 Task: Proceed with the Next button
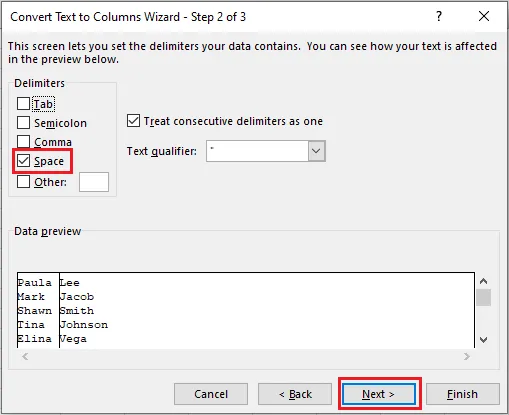(x=379, y=394)
